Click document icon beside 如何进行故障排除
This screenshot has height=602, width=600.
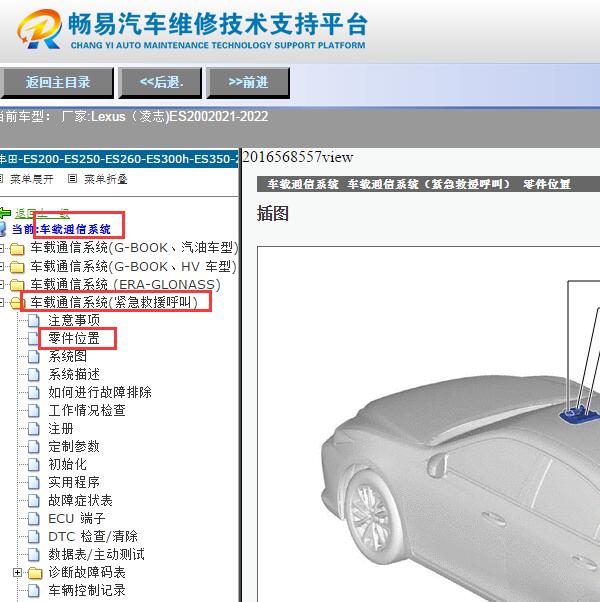(x=34, y=393)
